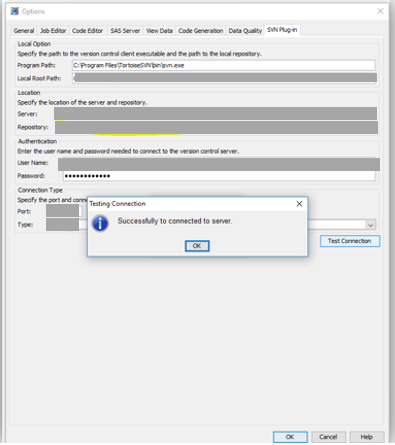This screenshot has height=445, width=395.
Task: Select the SVN Plug-in tab
Action: click(282, 30)
